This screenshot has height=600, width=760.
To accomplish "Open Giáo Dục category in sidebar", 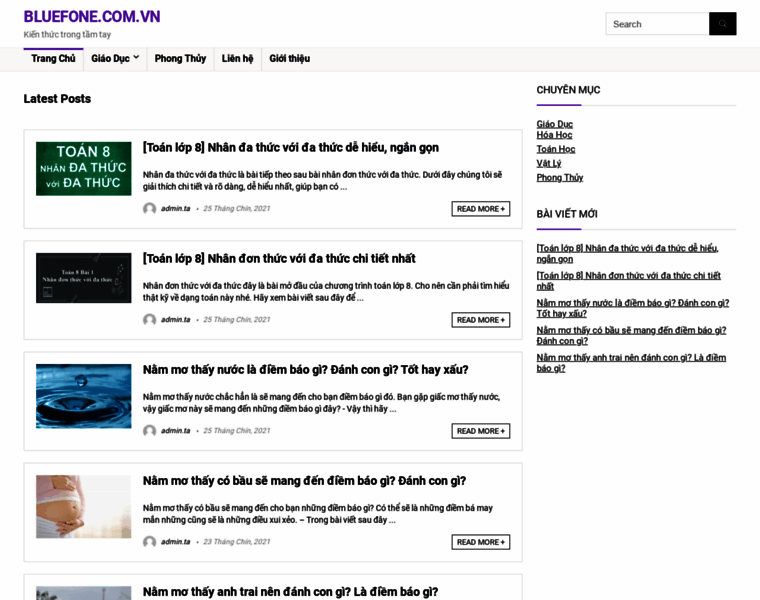I will [554, 124].
